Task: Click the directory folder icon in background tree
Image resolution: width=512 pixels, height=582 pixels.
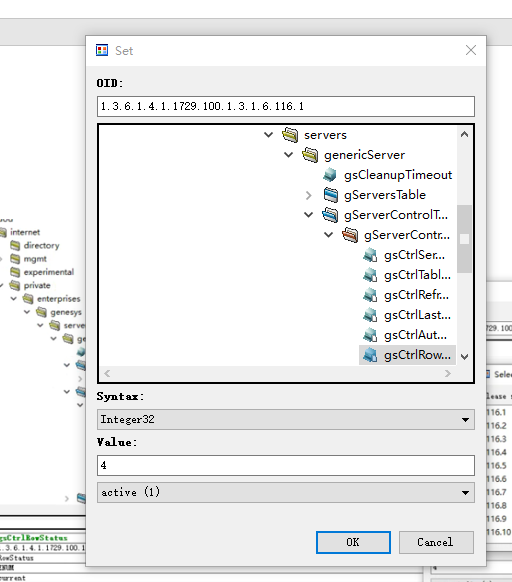Action: 15,245
